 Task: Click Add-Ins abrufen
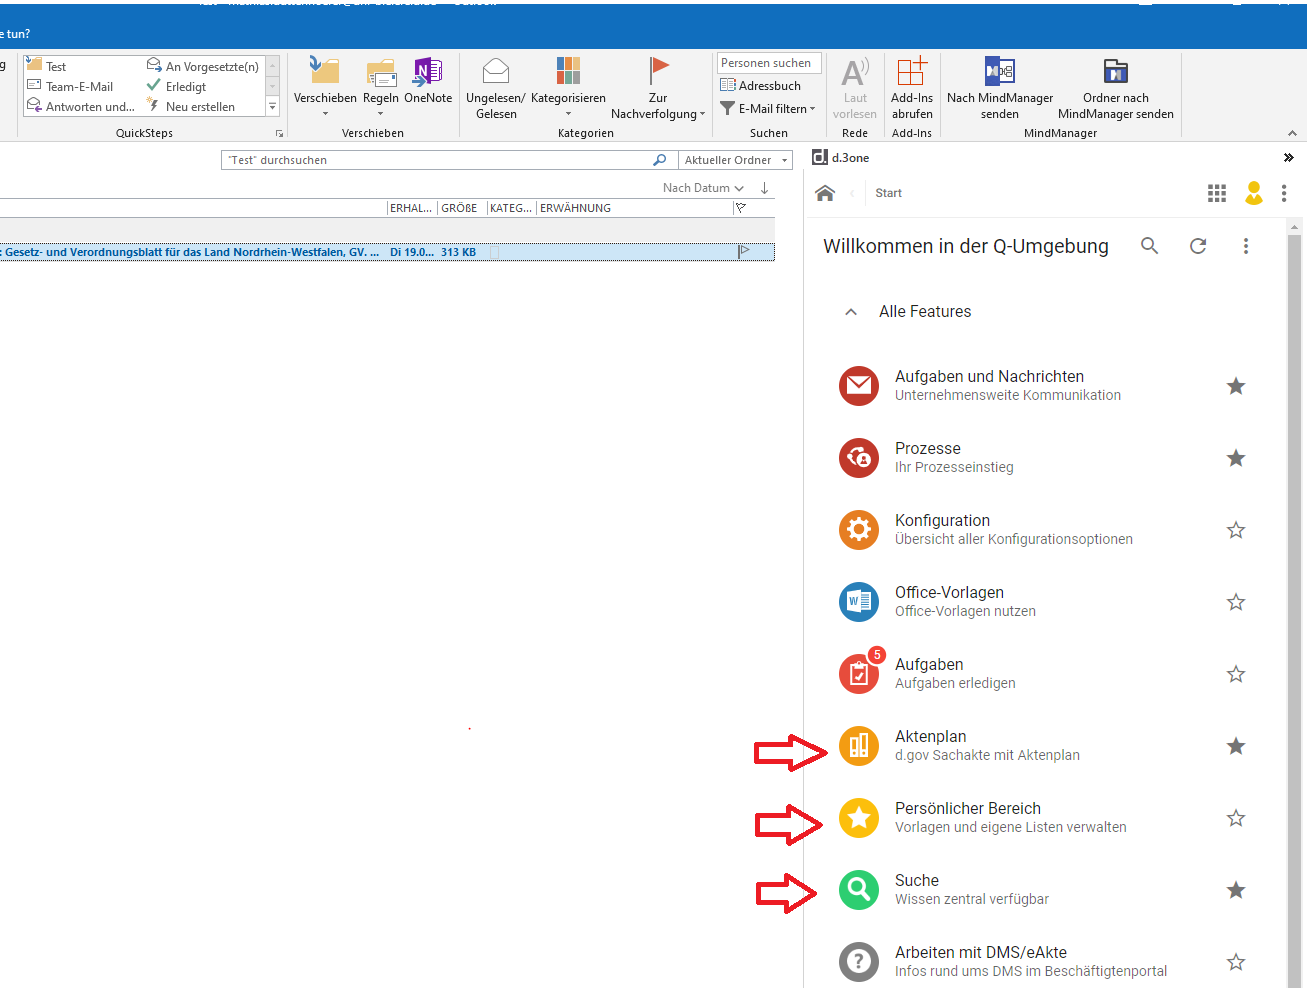click(x=912, y=89)
